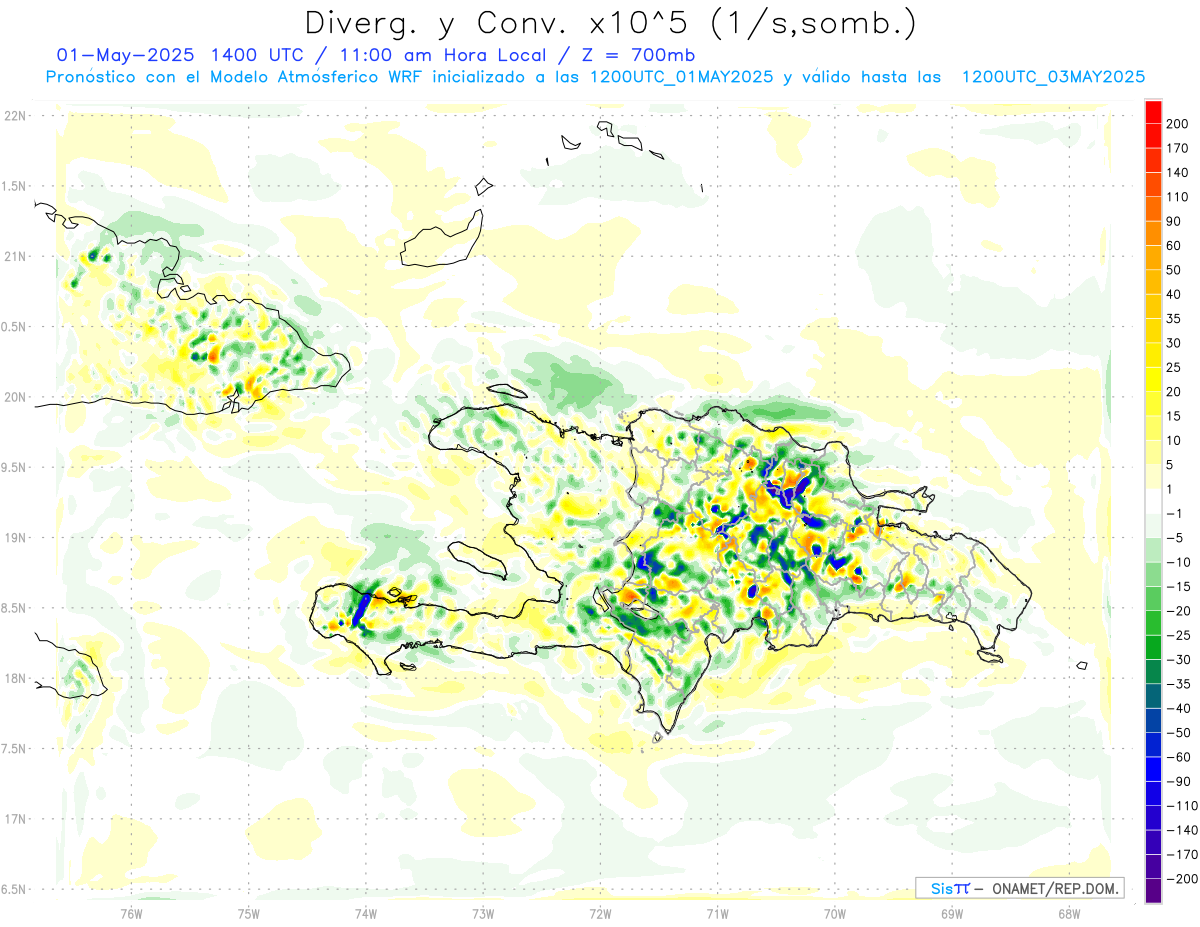Click the '17N' latitude label
The height and width of the screenshot is (927, 1200).
14,819
